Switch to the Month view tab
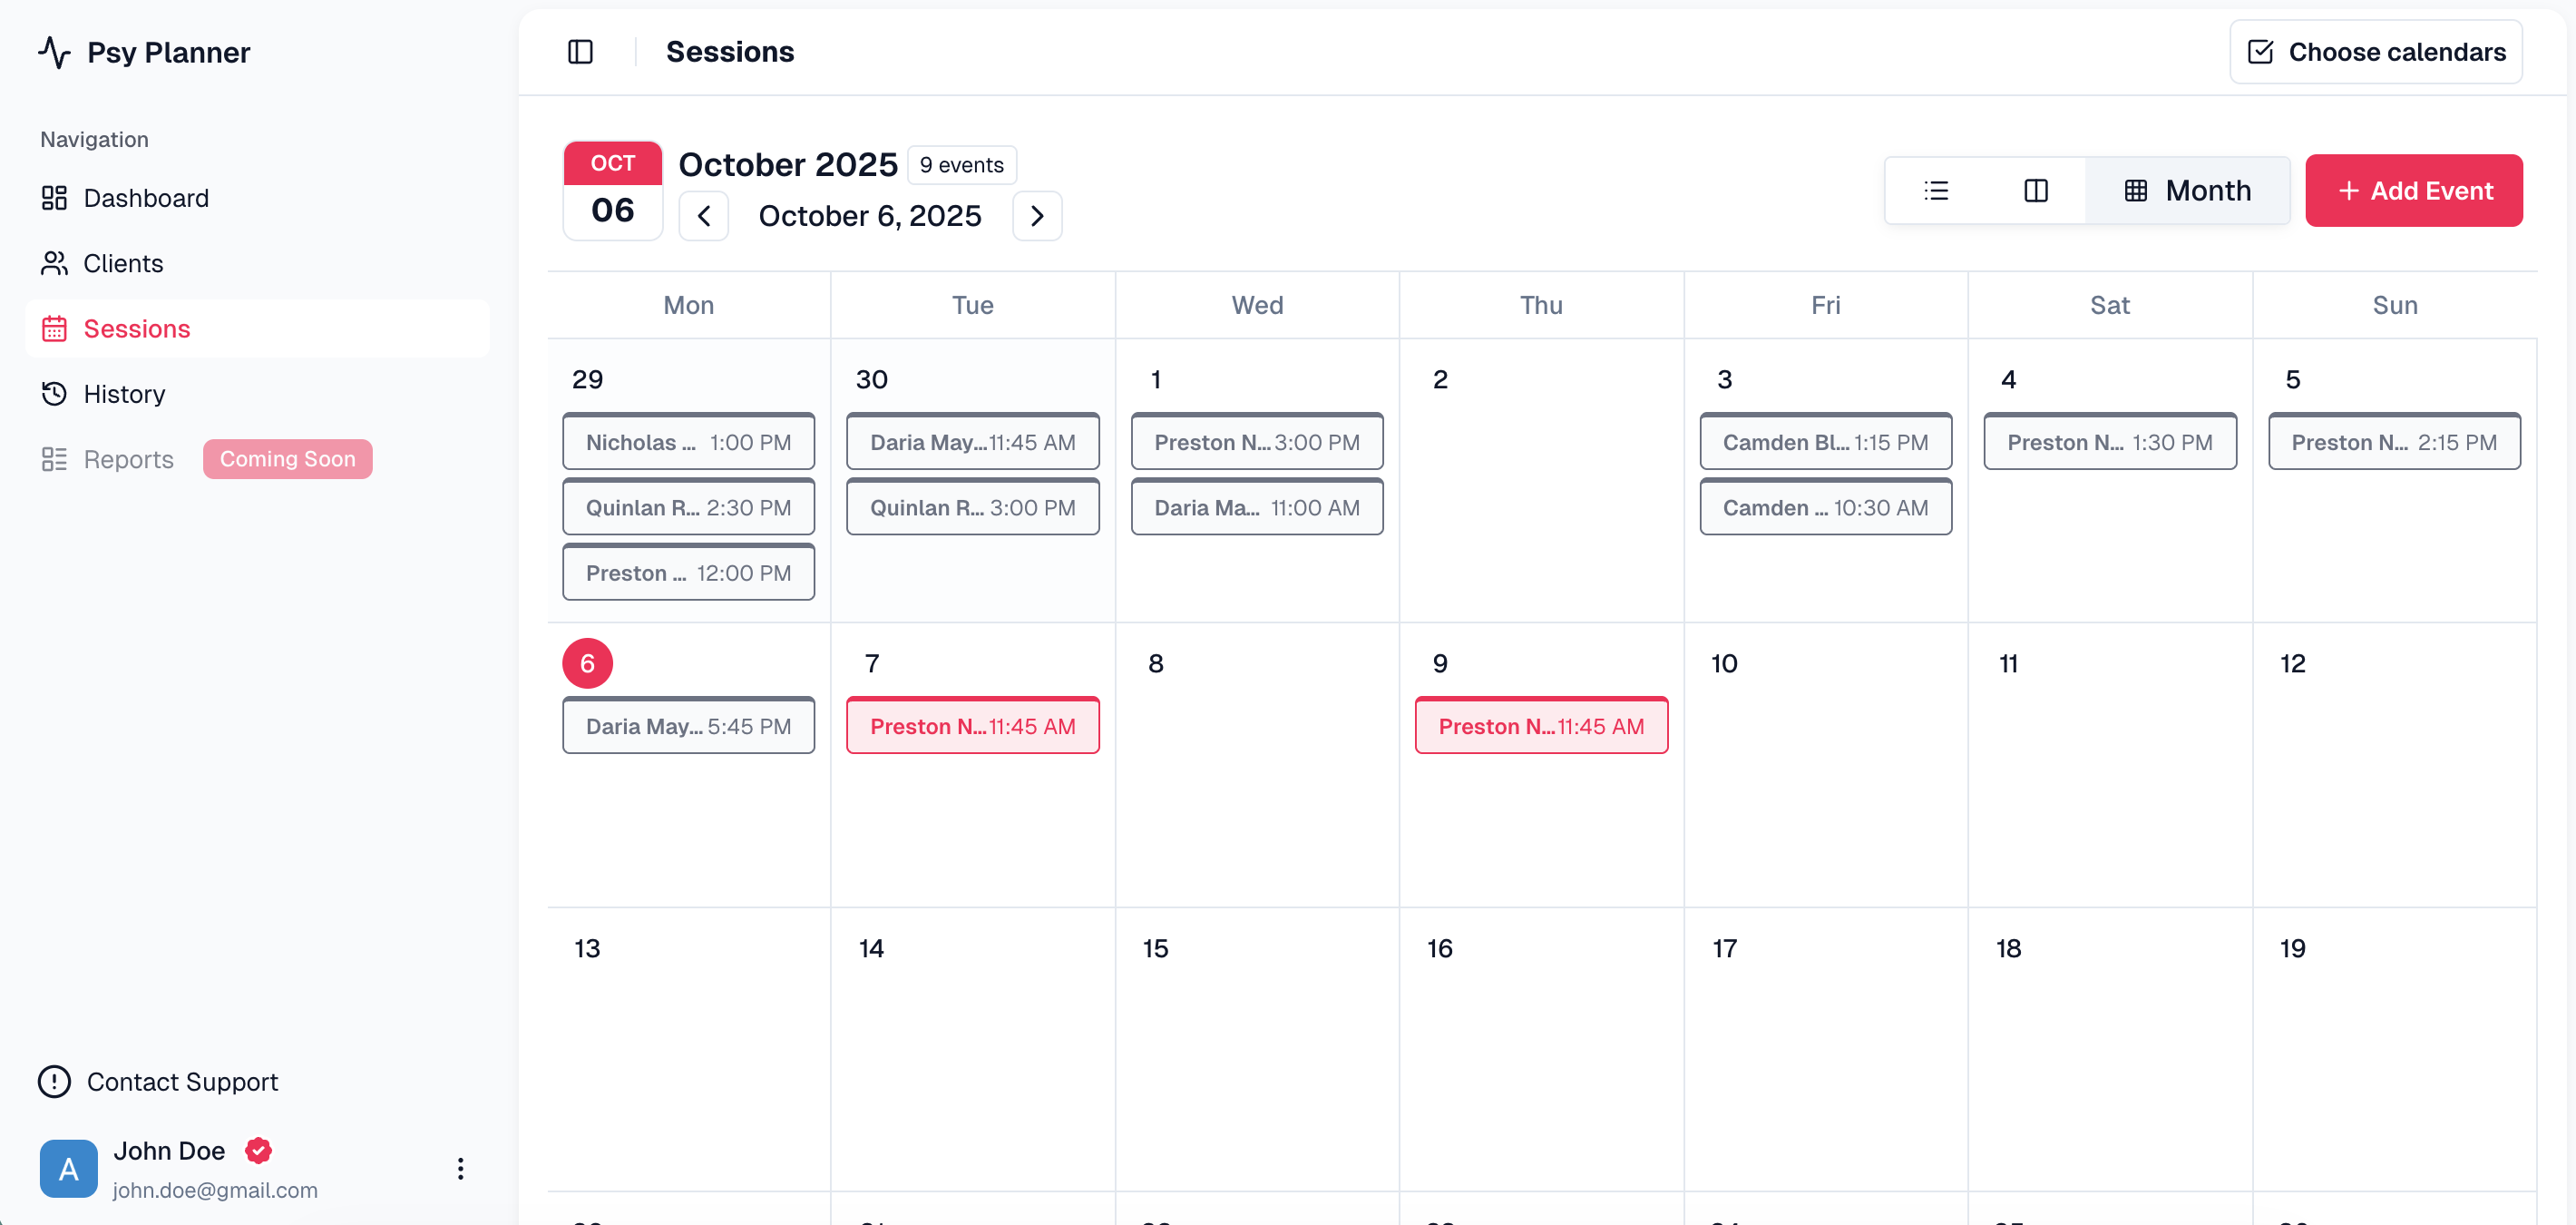 point(2188,190)
